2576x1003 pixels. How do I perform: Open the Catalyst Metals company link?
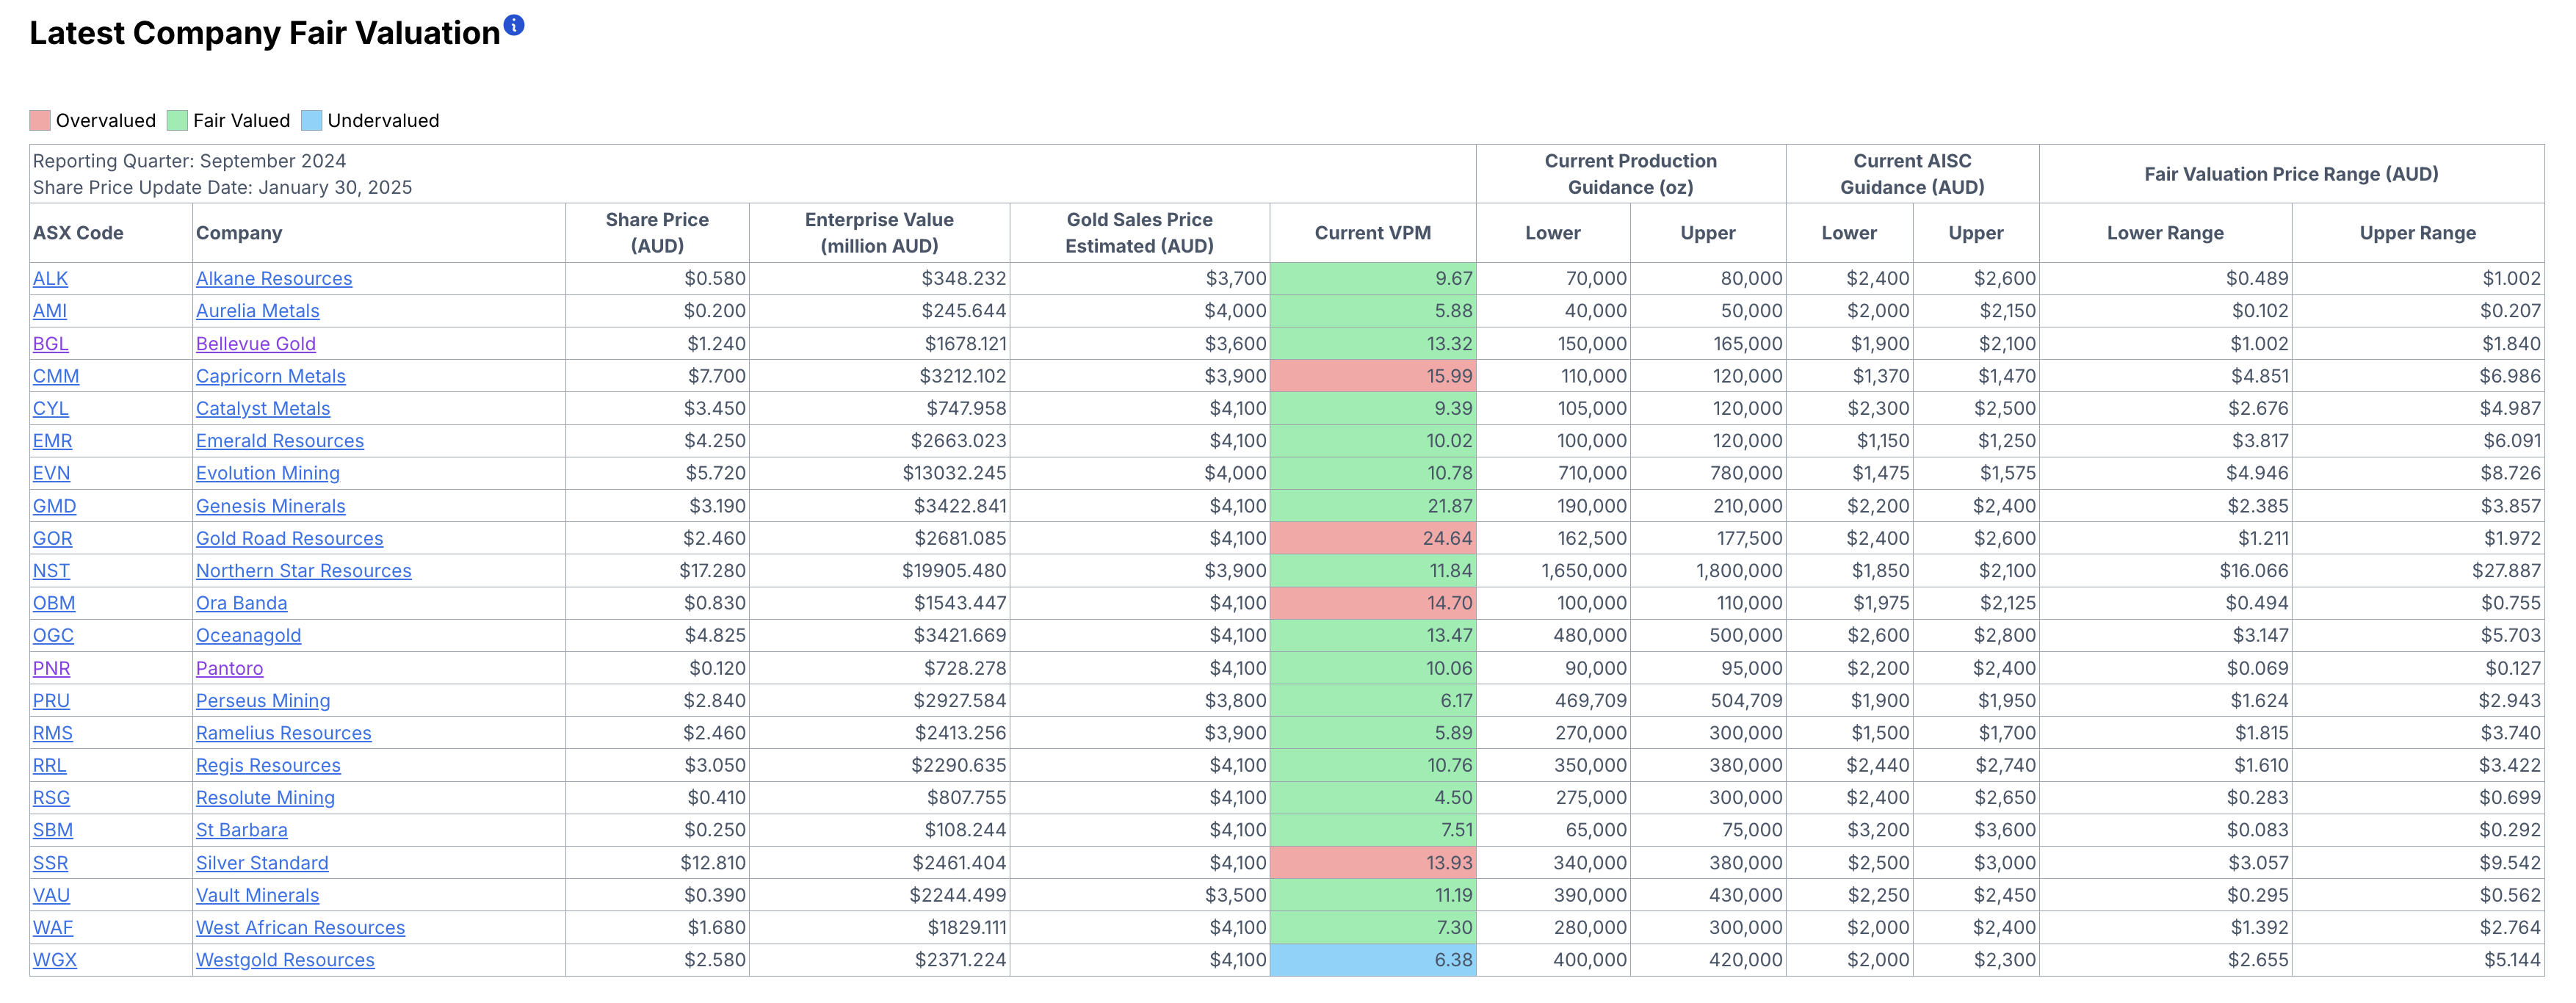pos(263,408)
